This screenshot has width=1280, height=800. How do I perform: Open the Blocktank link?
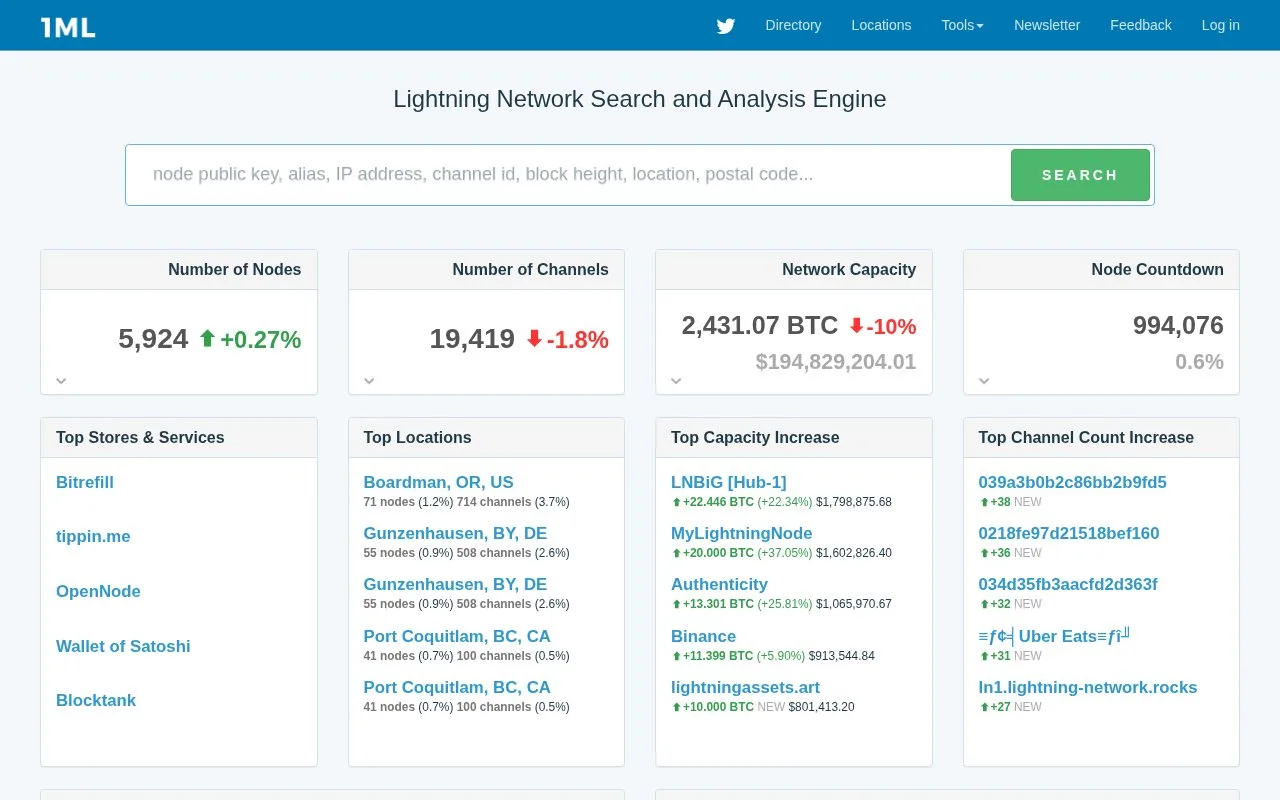(x=96, y=700)
